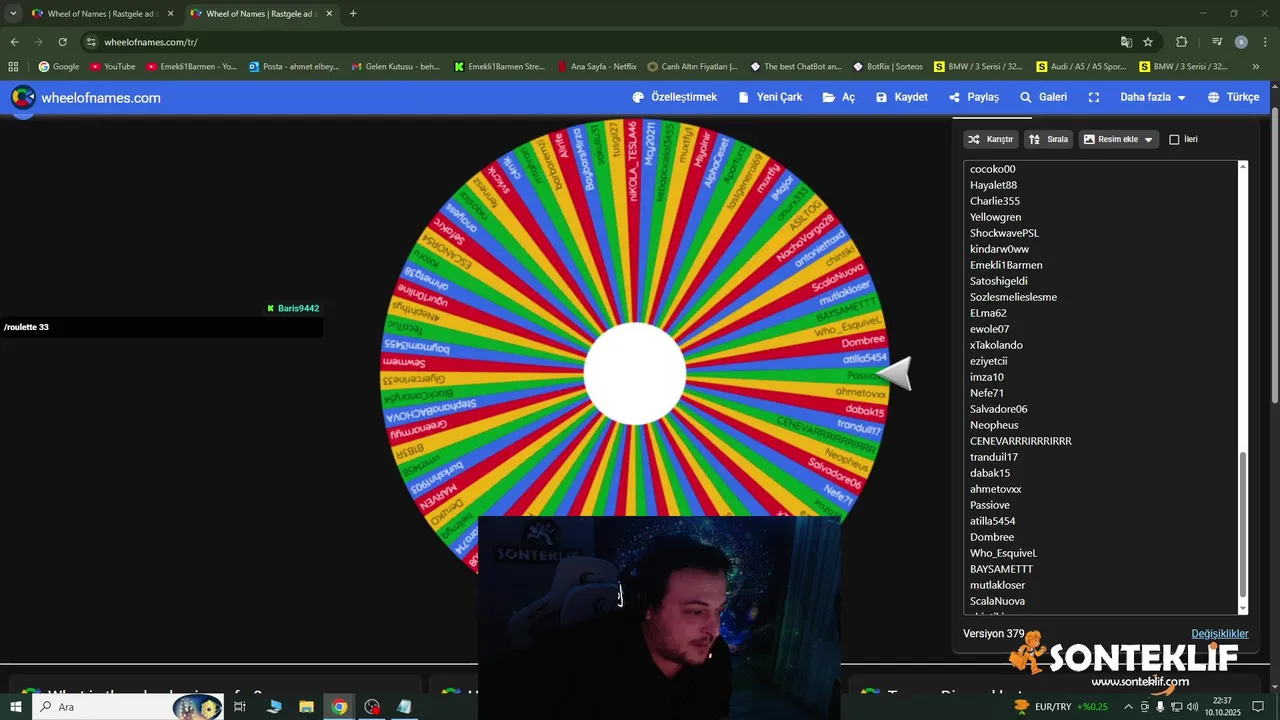Close the second Wheel of Names tab
The width and height of the screenshot is (1280, 720).
point(328,14)
